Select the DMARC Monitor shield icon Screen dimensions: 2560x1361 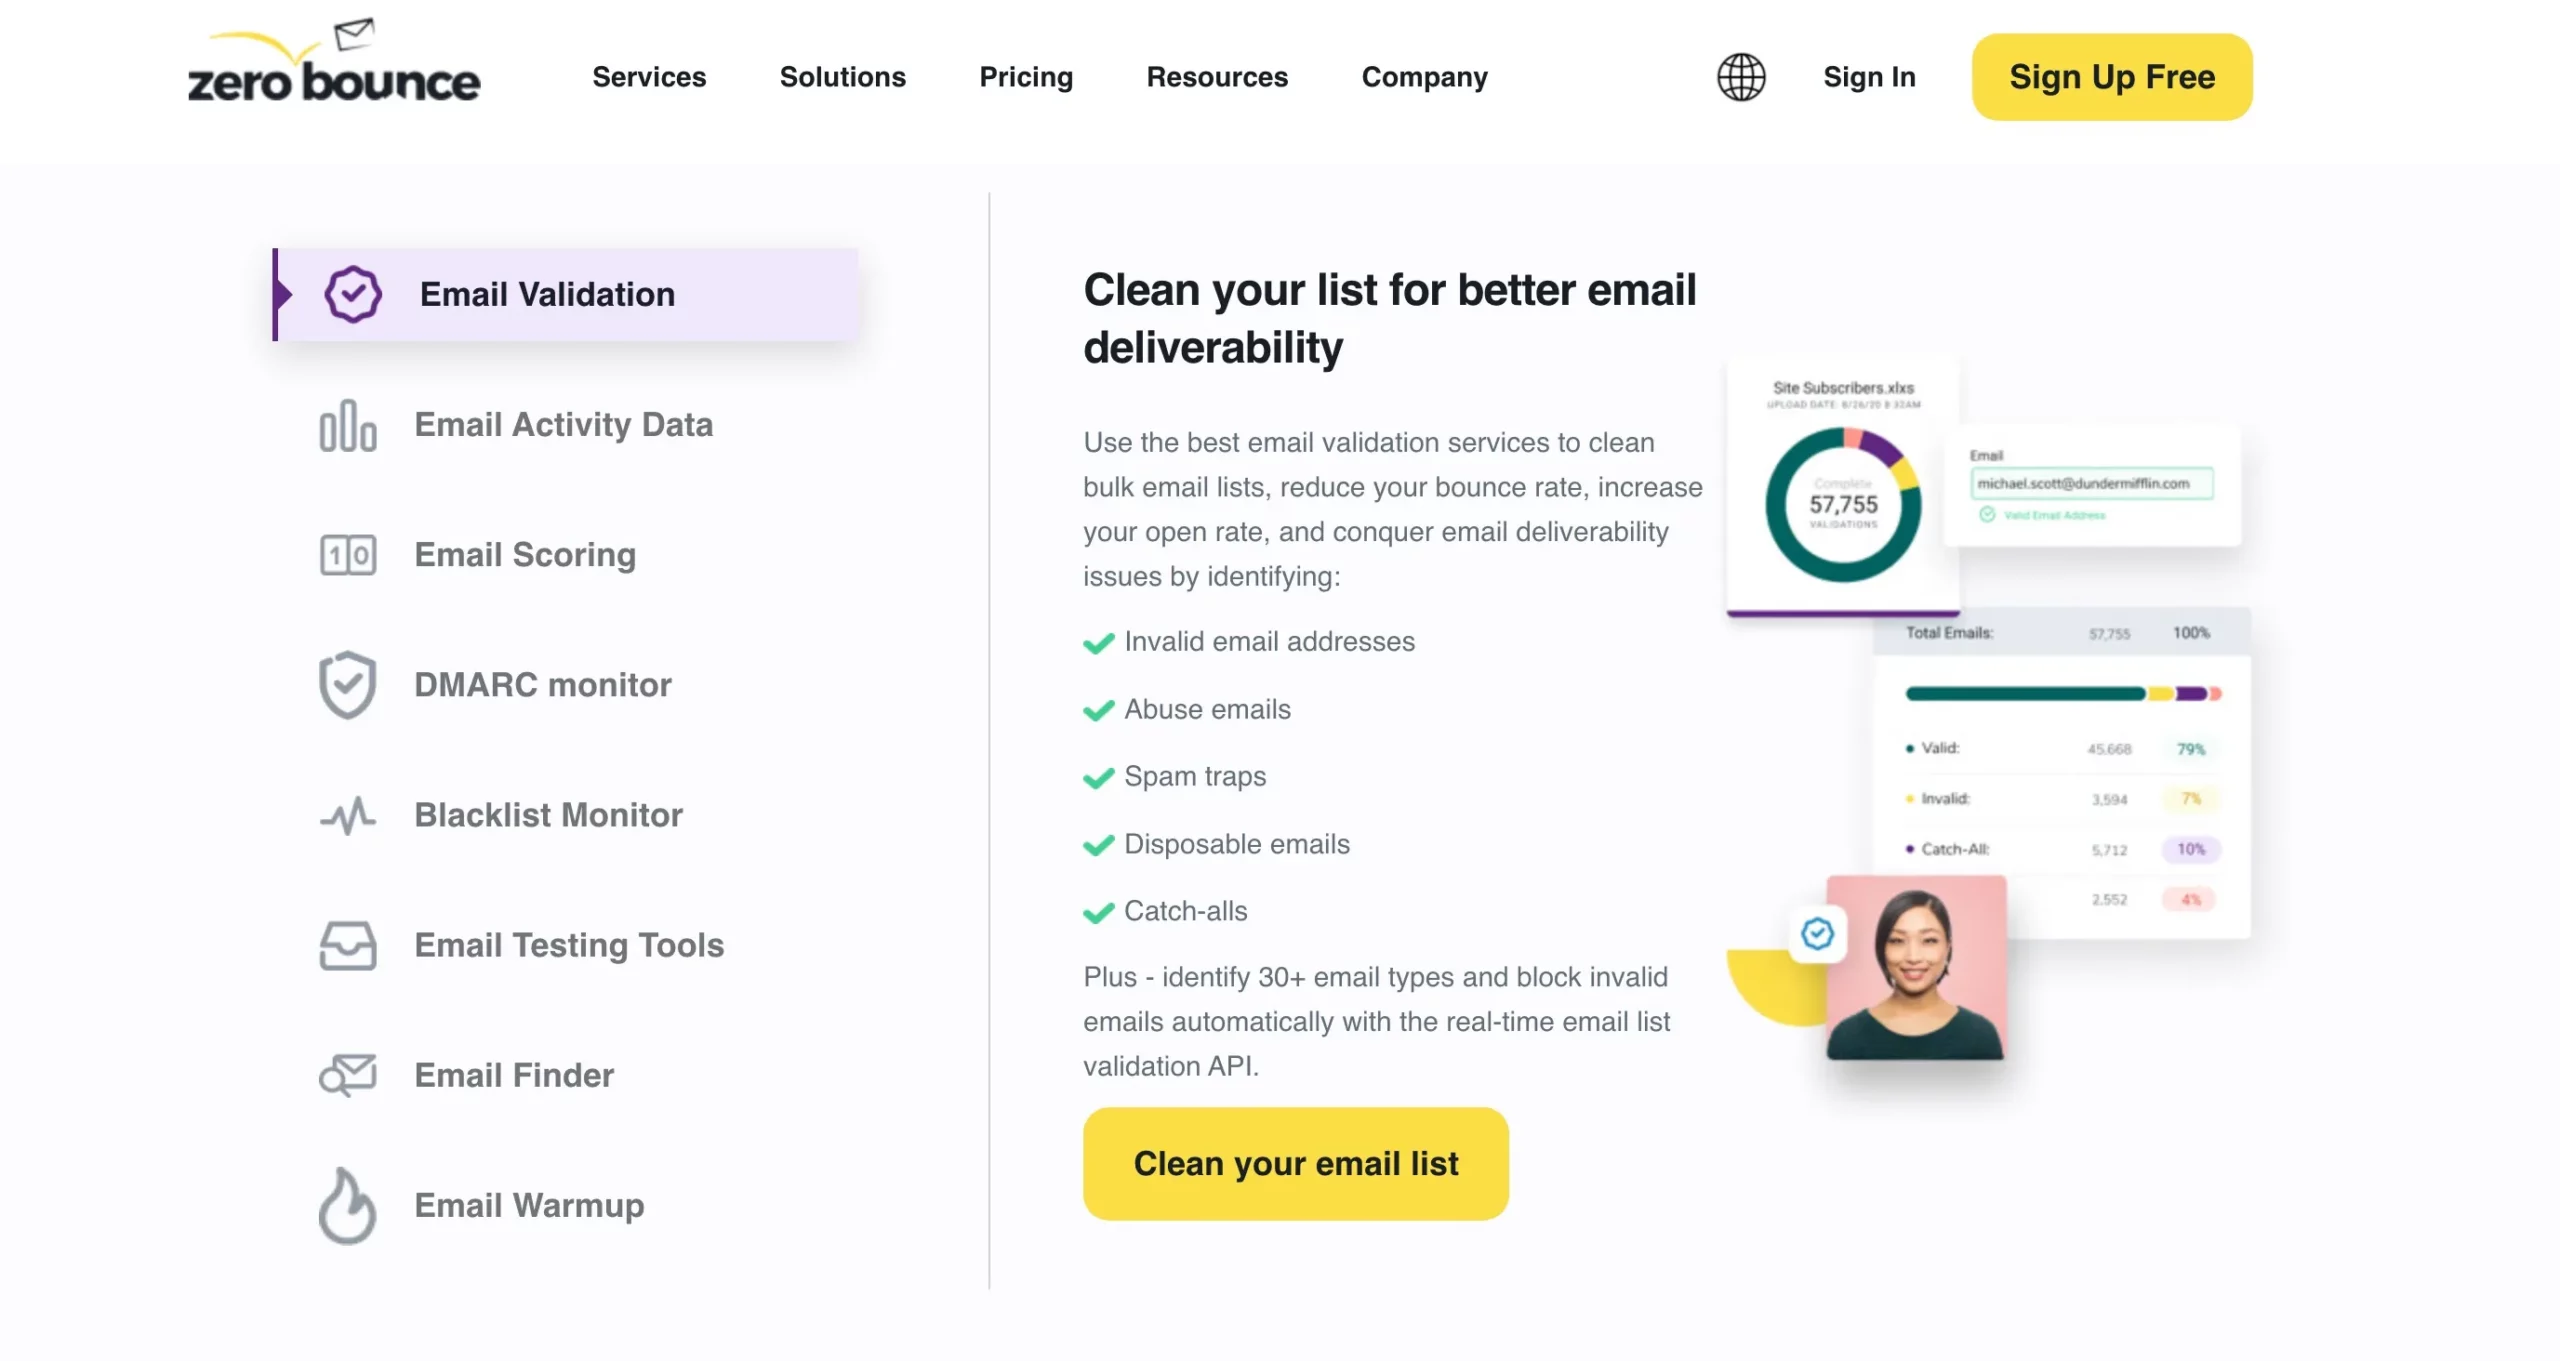347,684
